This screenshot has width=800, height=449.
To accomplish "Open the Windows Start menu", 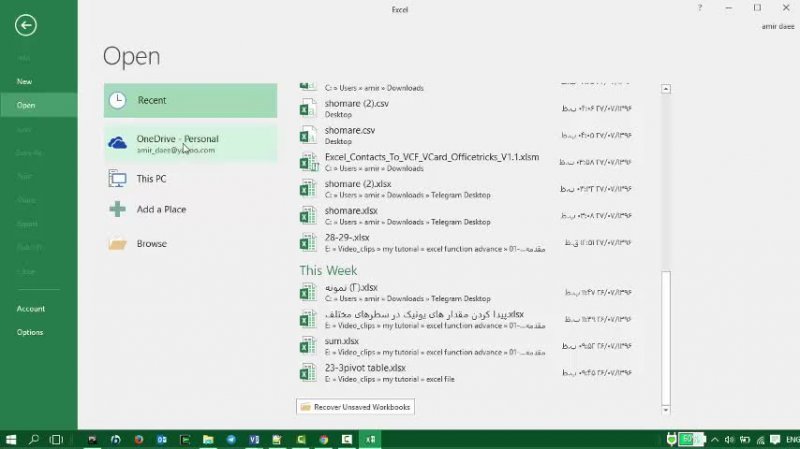I will [12, 439].
